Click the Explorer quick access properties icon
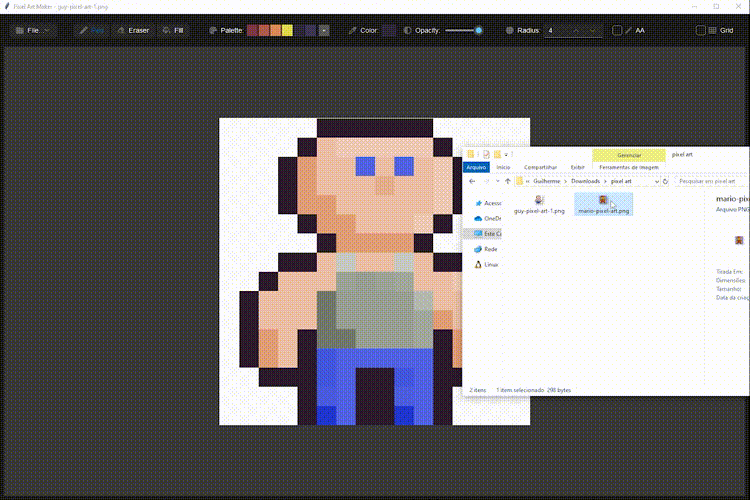This screenshot has width=750, height=500. [x=486, y=154]
